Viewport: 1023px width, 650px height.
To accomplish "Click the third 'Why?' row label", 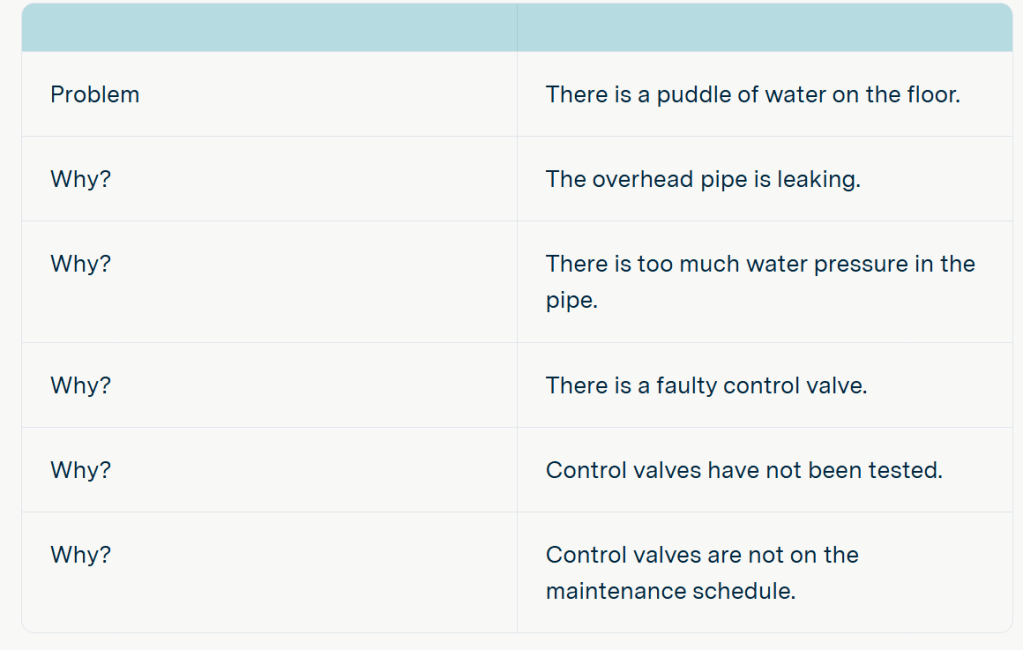I will click(80, 385).
